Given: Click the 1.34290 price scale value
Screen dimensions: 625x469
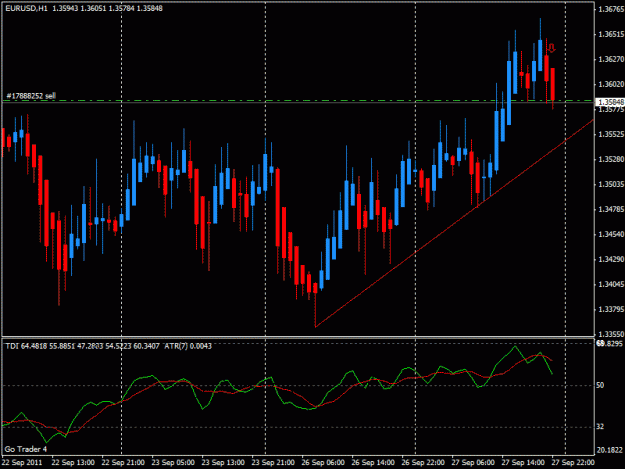Looking at the screenshot, I should pyautogui.click(x=611, y=259).
